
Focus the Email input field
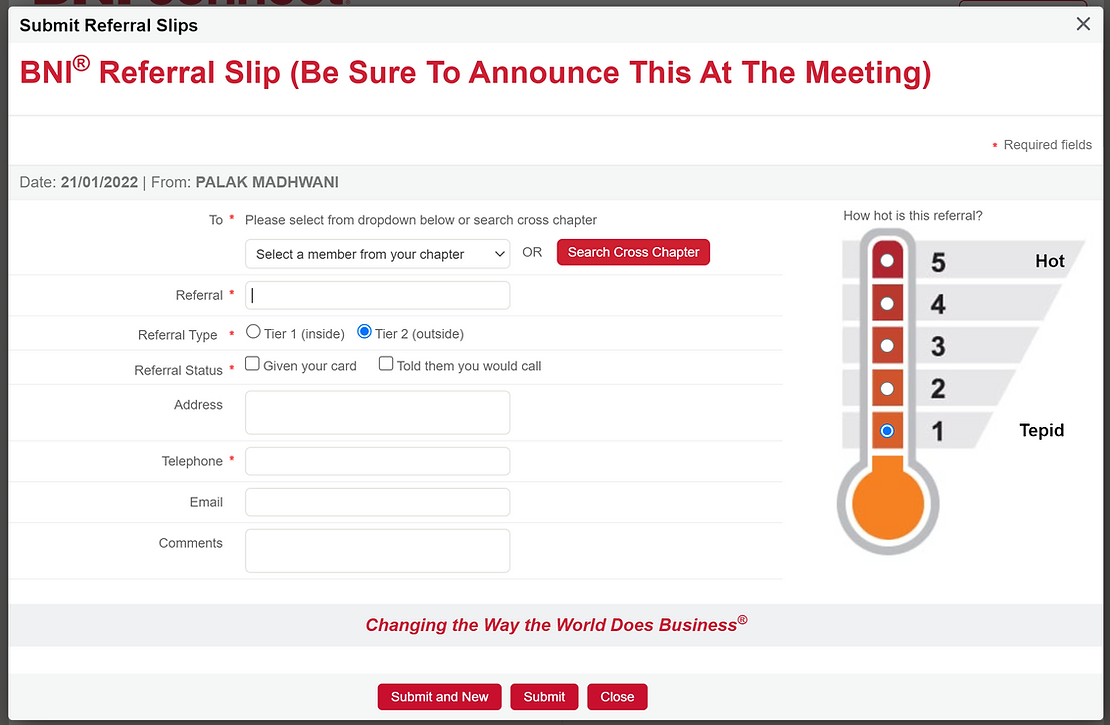pyautogui.click(x=377, y=502)
